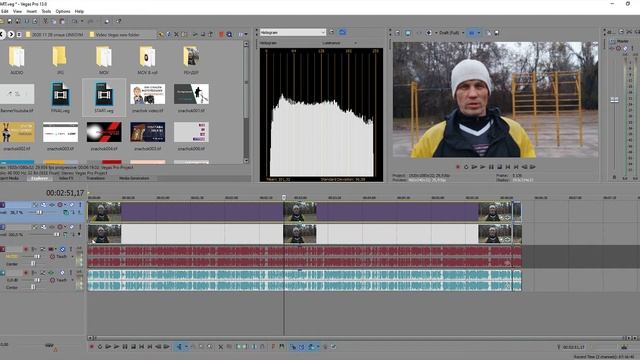Open the Overlays dropdown arrow in the preview toolbar
Screen dimensions: 640x360
(x=479, y=33)
